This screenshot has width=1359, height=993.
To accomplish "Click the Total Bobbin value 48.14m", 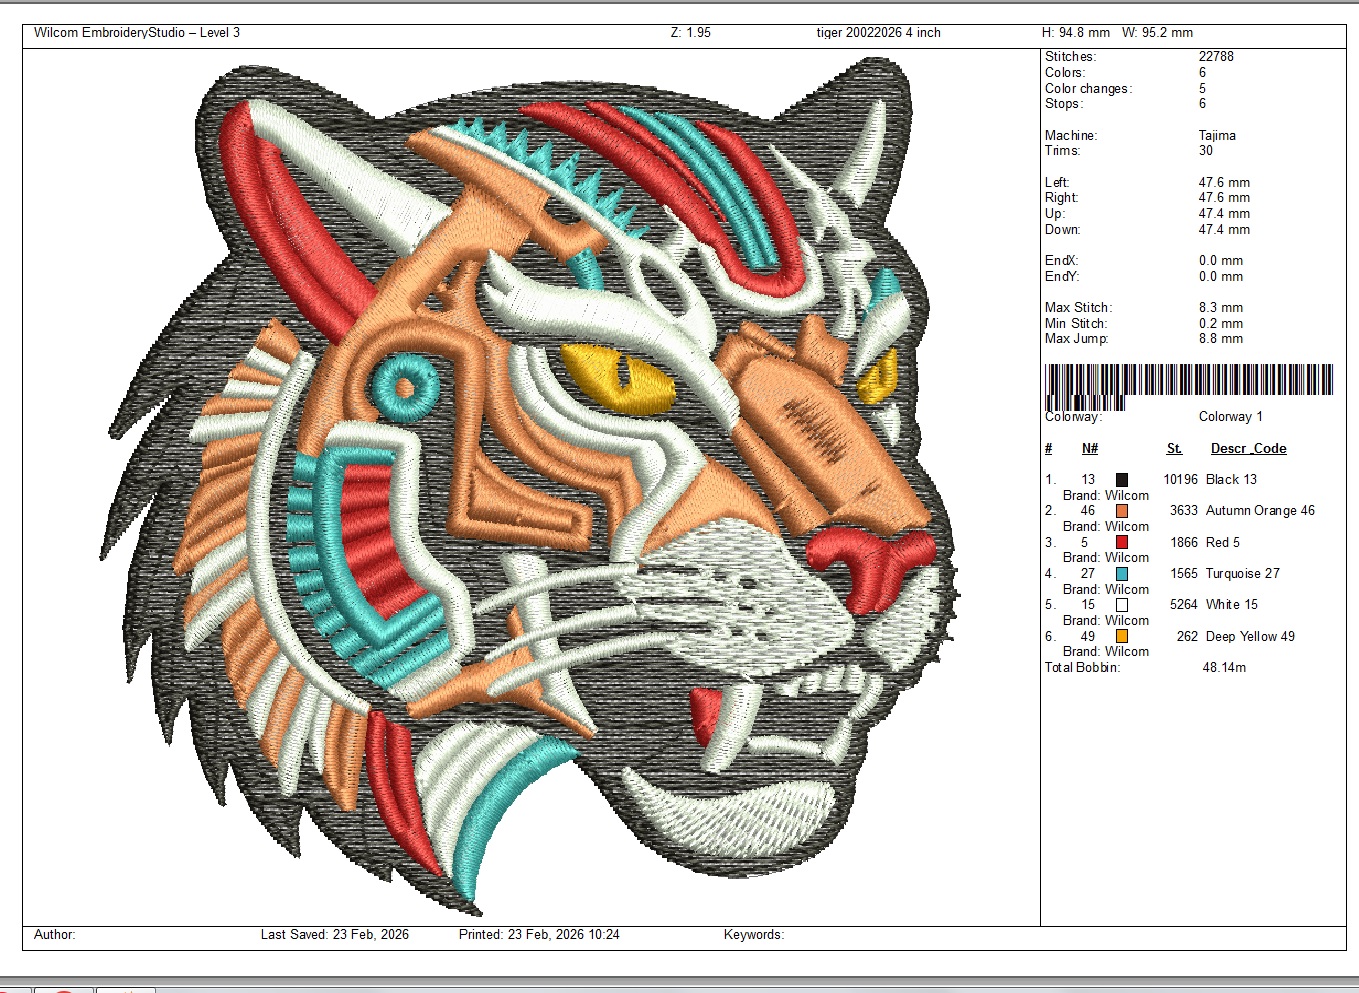I will click(1224, 667).
